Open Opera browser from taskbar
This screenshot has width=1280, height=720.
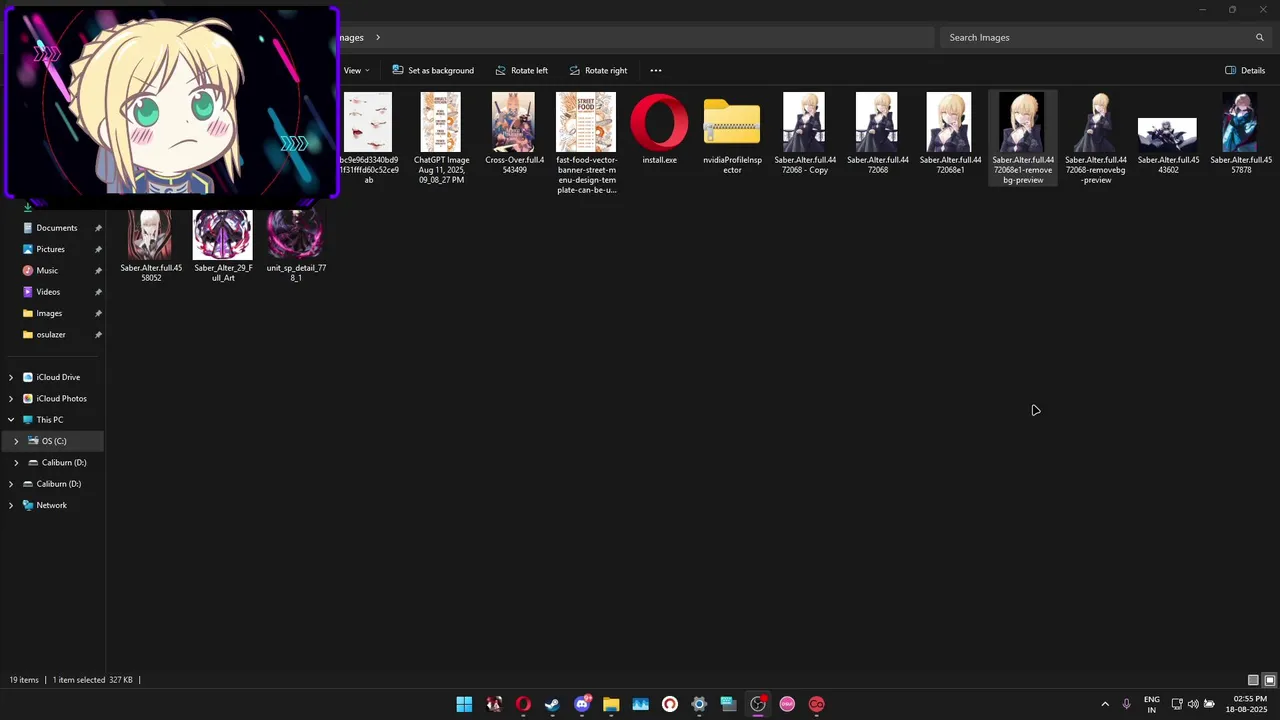pyautogui.click(x=523, y=704)
